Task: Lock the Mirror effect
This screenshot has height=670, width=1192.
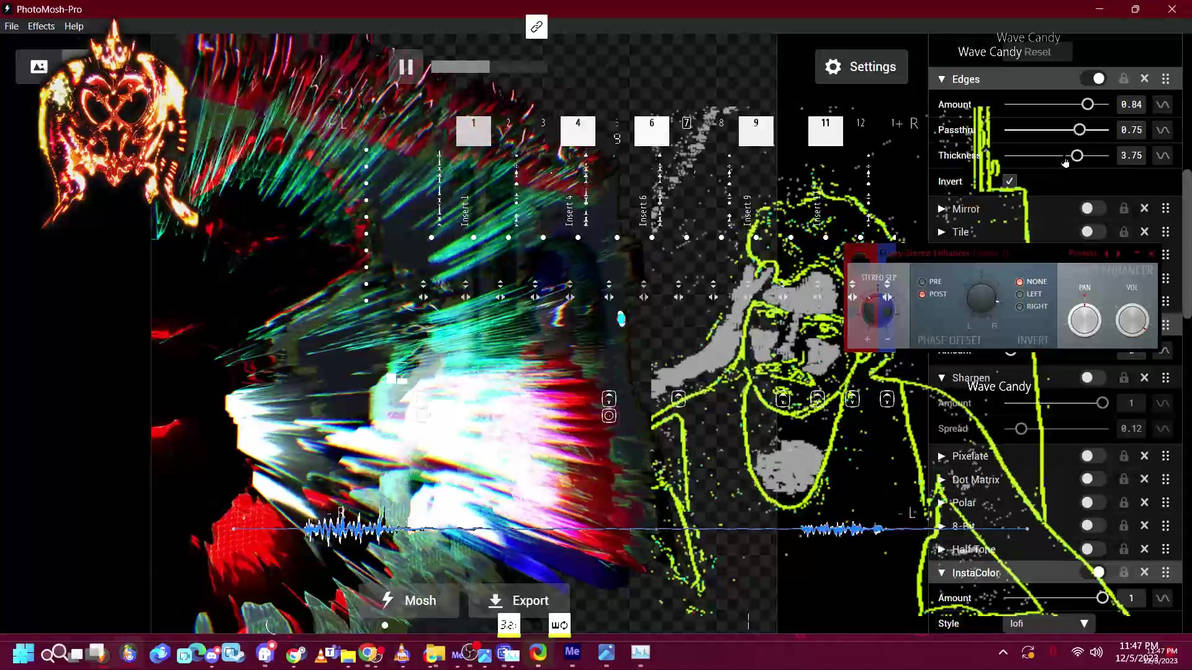Action: coord(1124,208)
